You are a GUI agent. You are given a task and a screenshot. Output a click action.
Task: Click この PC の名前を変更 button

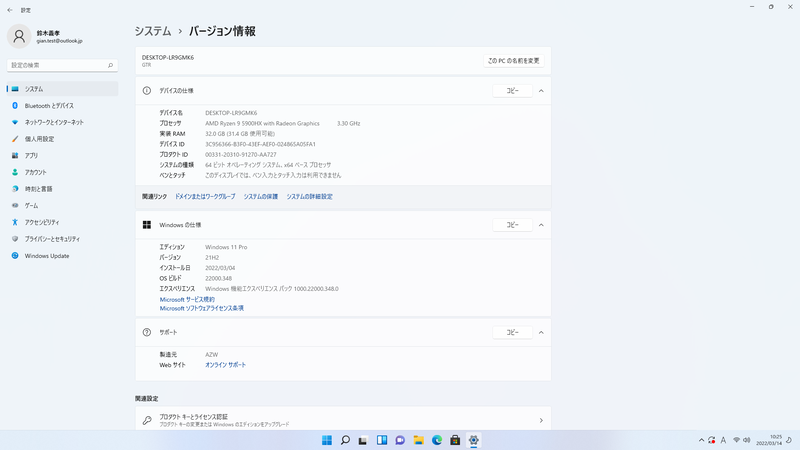tap(513, 61)
